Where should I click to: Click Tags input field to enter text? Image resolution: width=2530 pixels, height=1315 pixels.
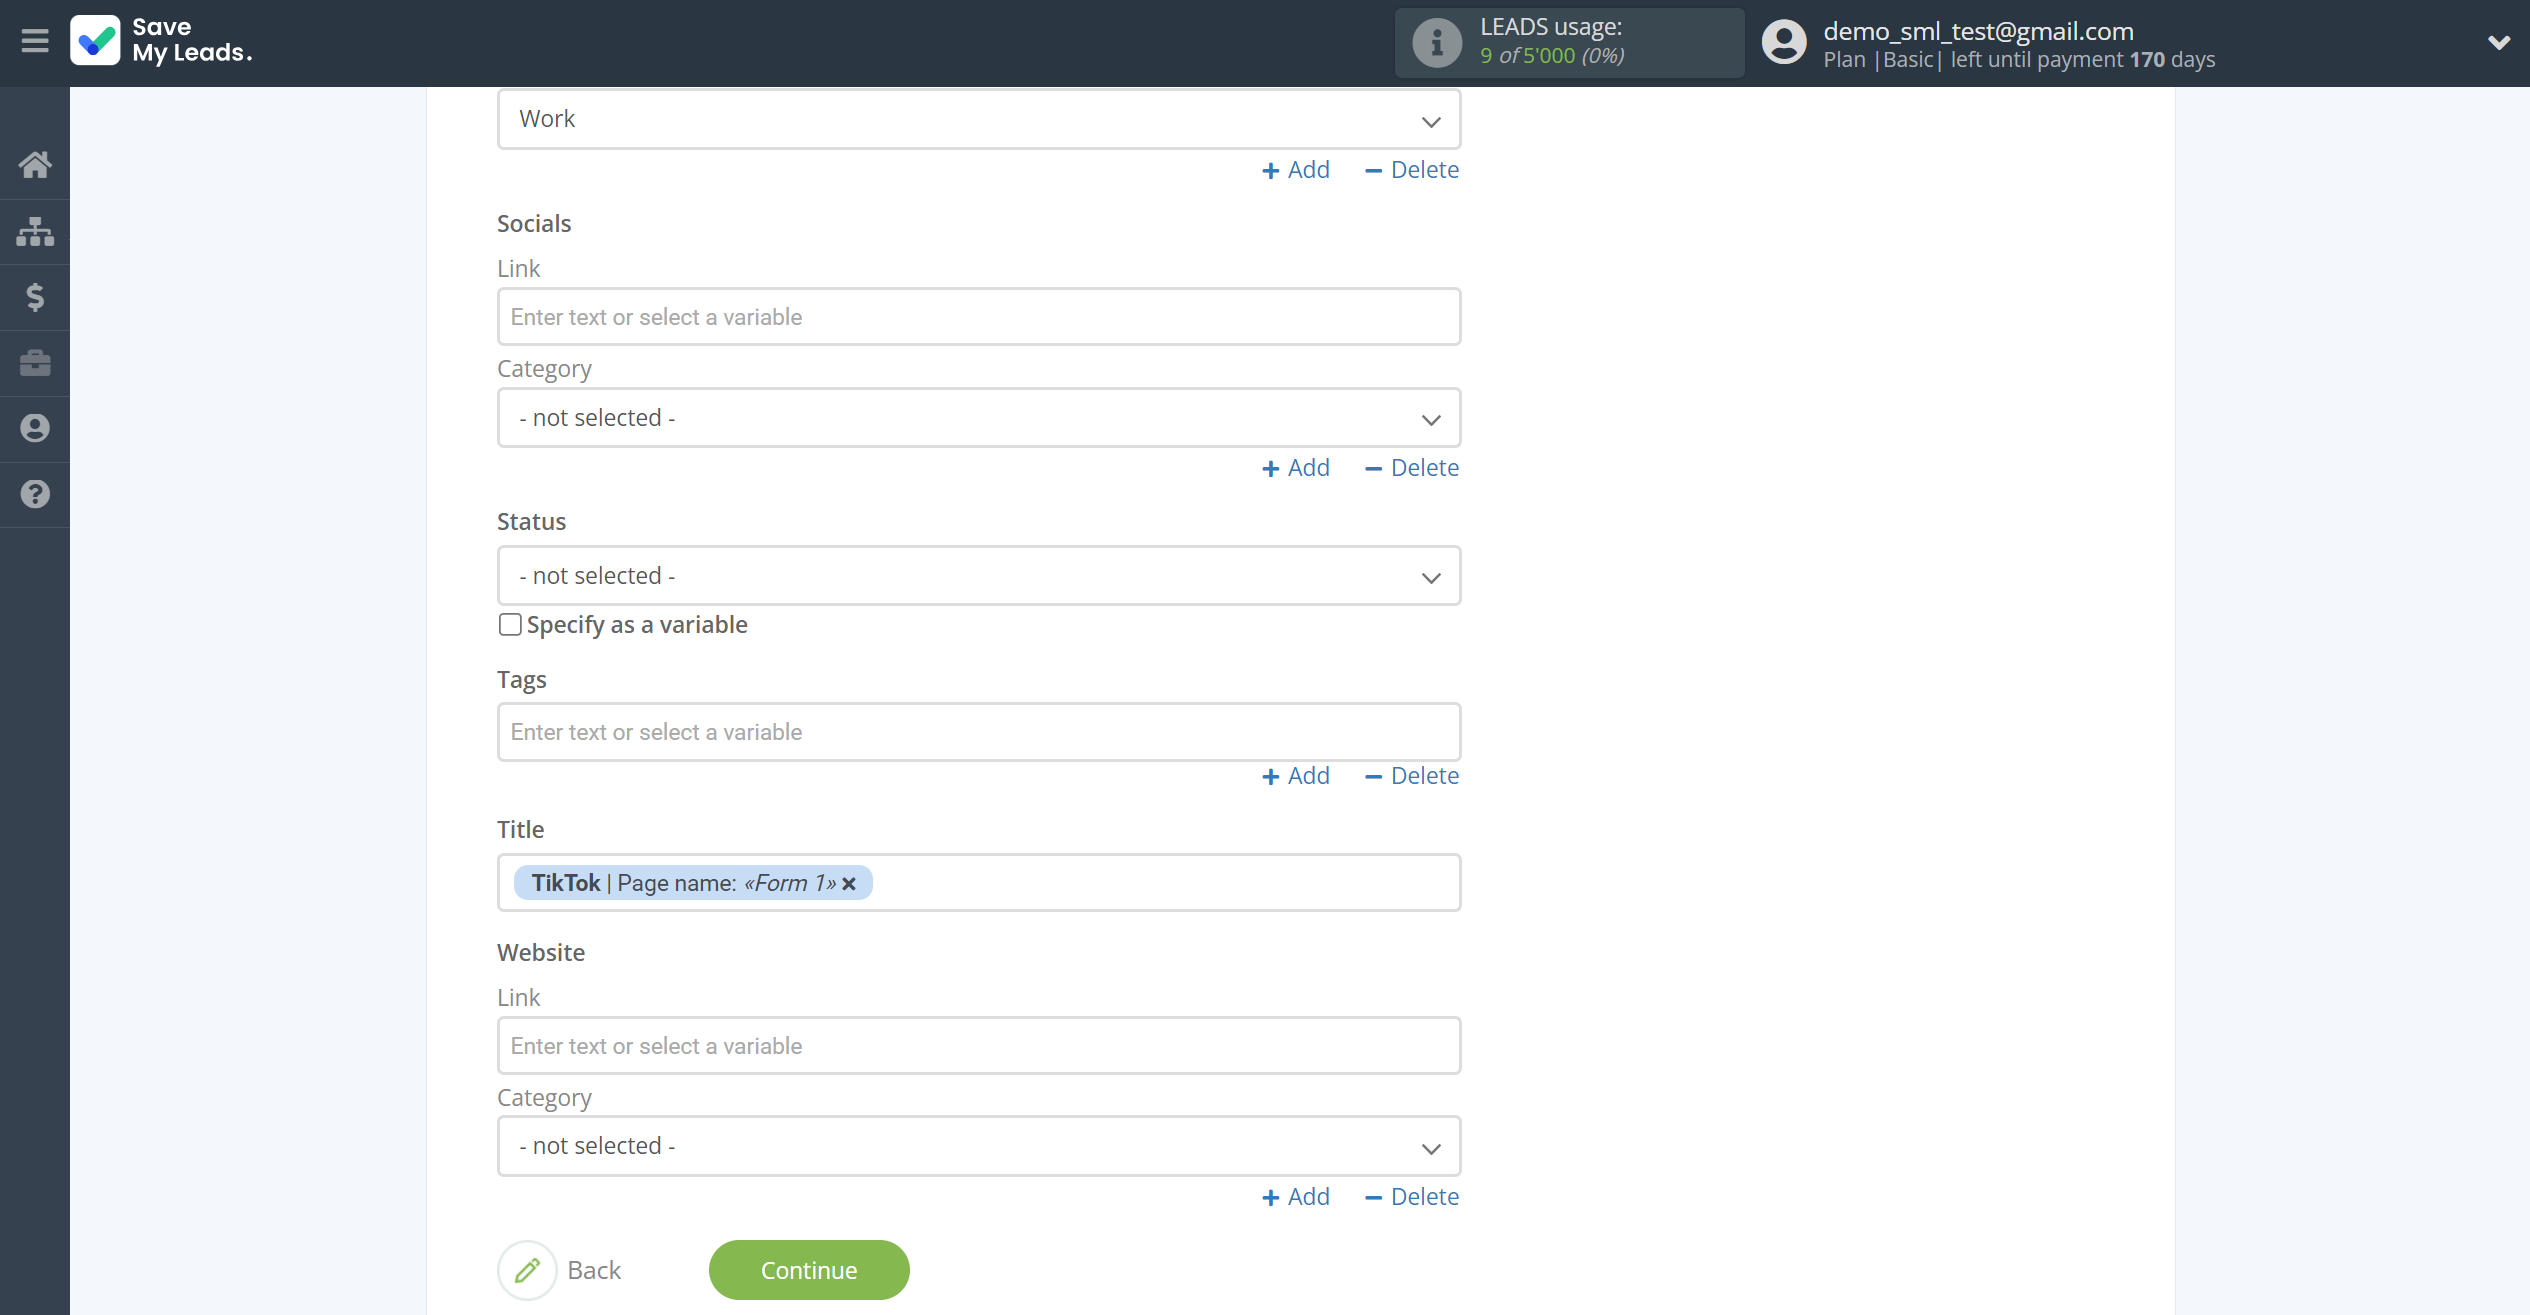979,731
